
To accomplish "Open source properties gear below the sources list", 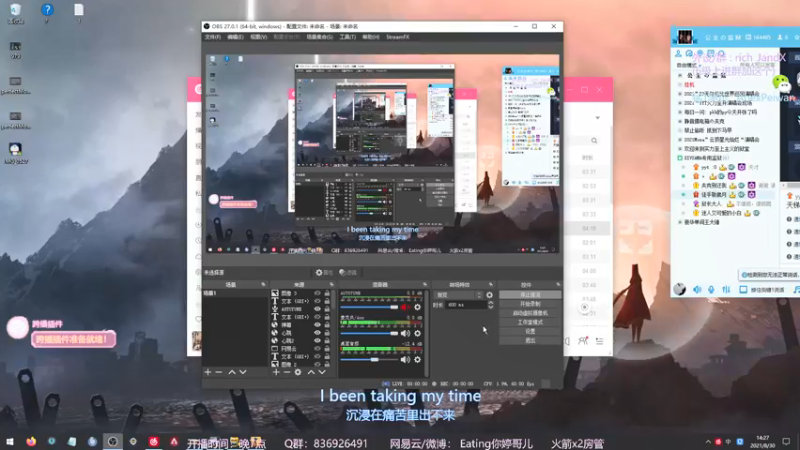I will coord(298,372).
